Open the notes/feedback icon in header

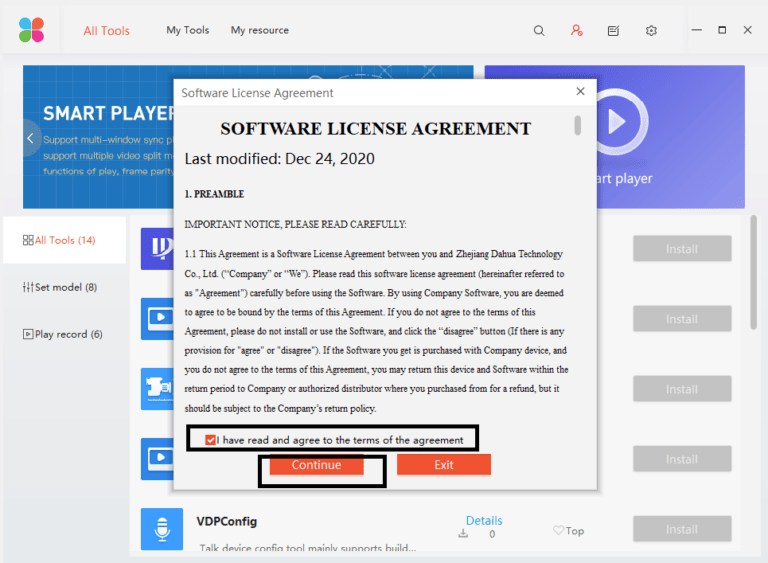(613, 31)
